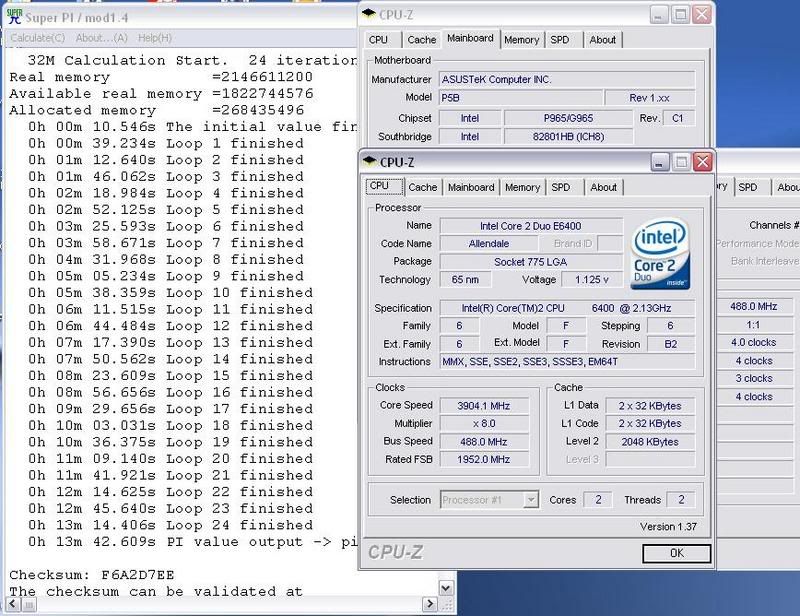Click CPU-Z title icon of processor window
The image size is (800, 616).
tap(368, 162)
